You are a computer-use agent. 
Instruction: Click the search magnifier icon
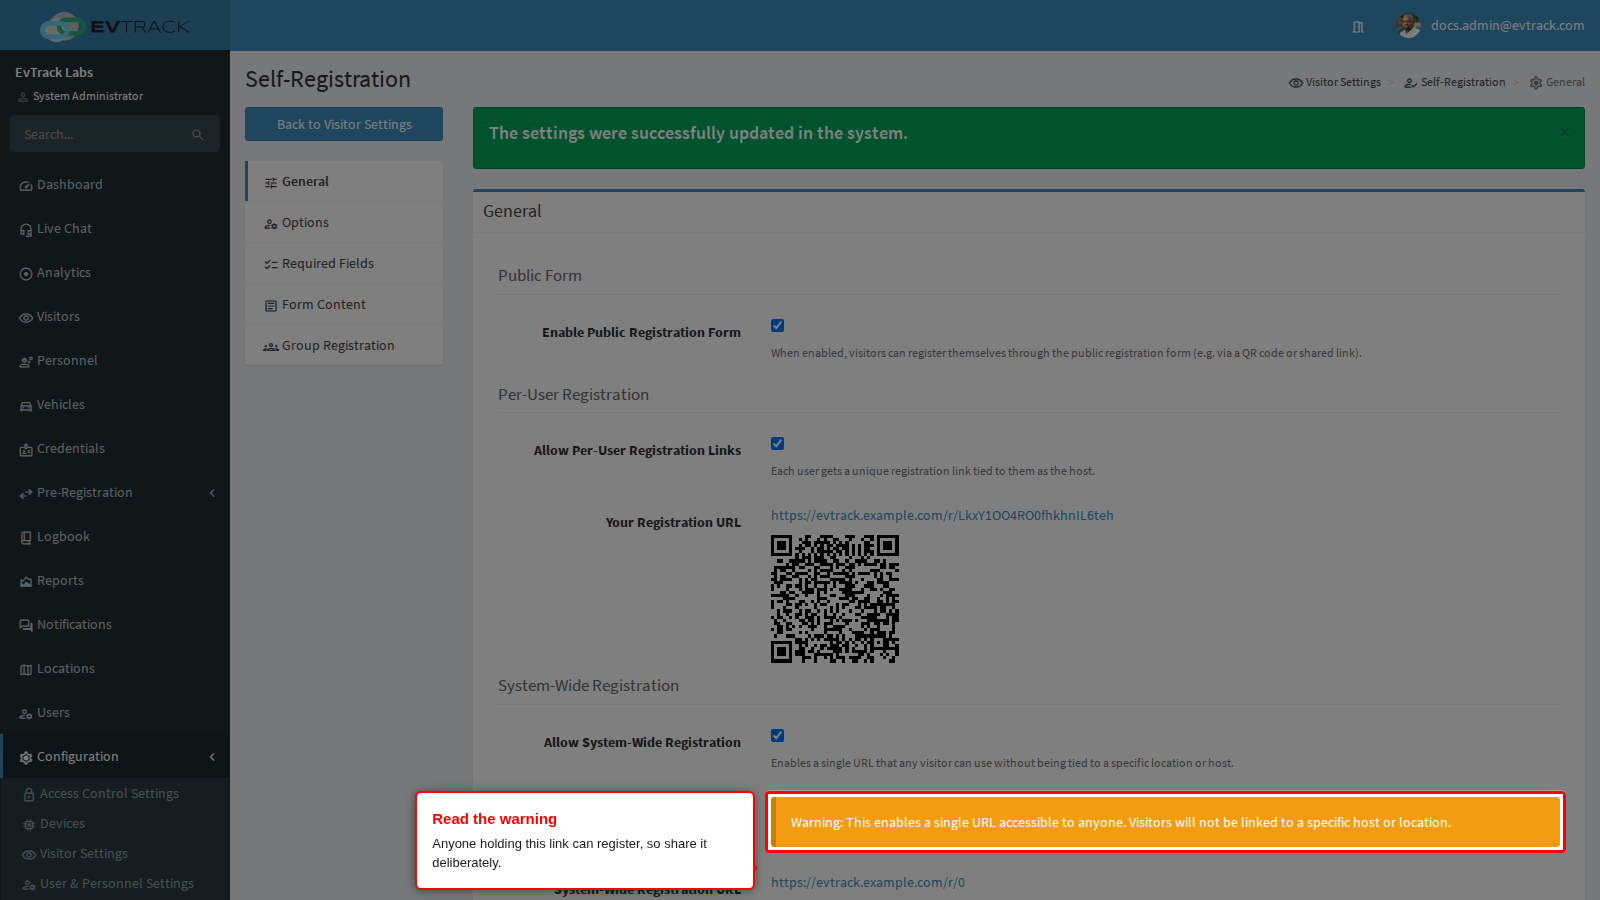pos(198,134)
